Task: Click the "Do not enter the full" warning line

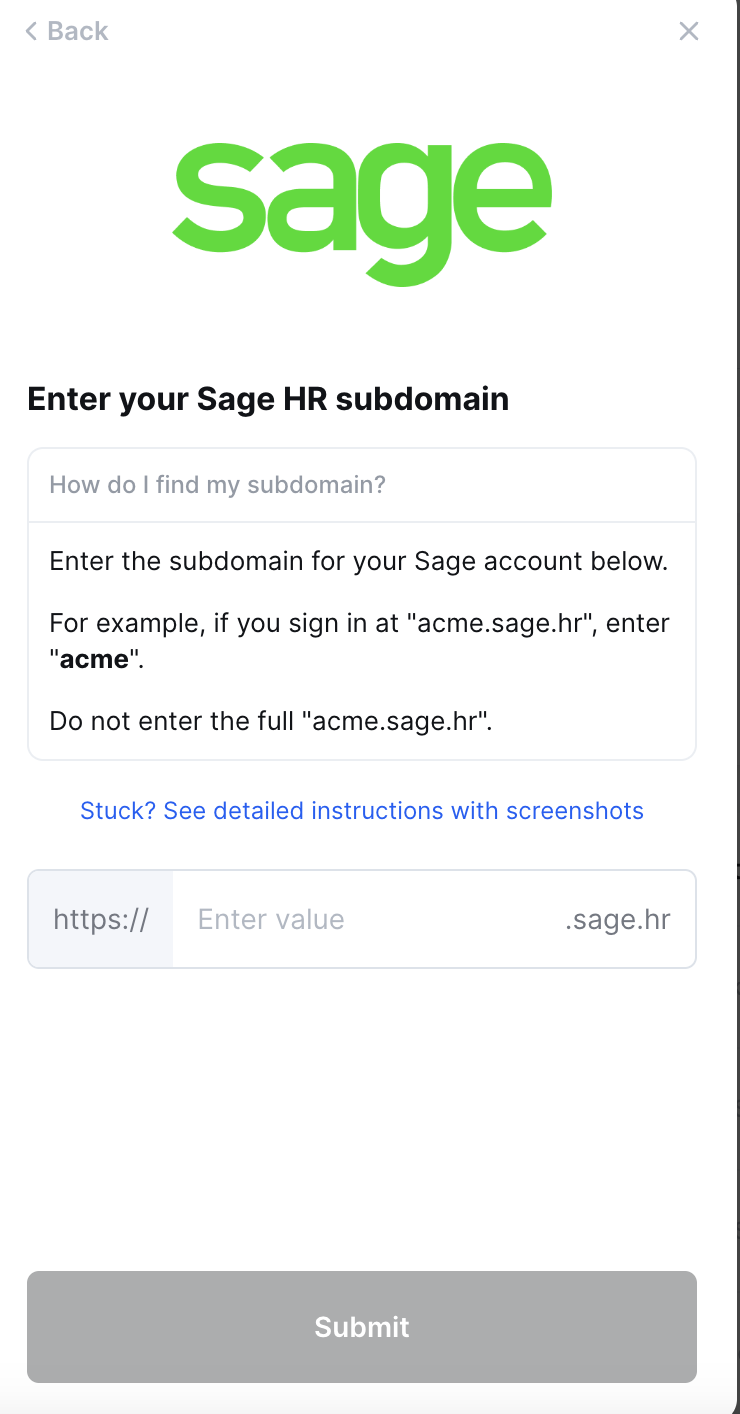Action: [x=270, y=721]
